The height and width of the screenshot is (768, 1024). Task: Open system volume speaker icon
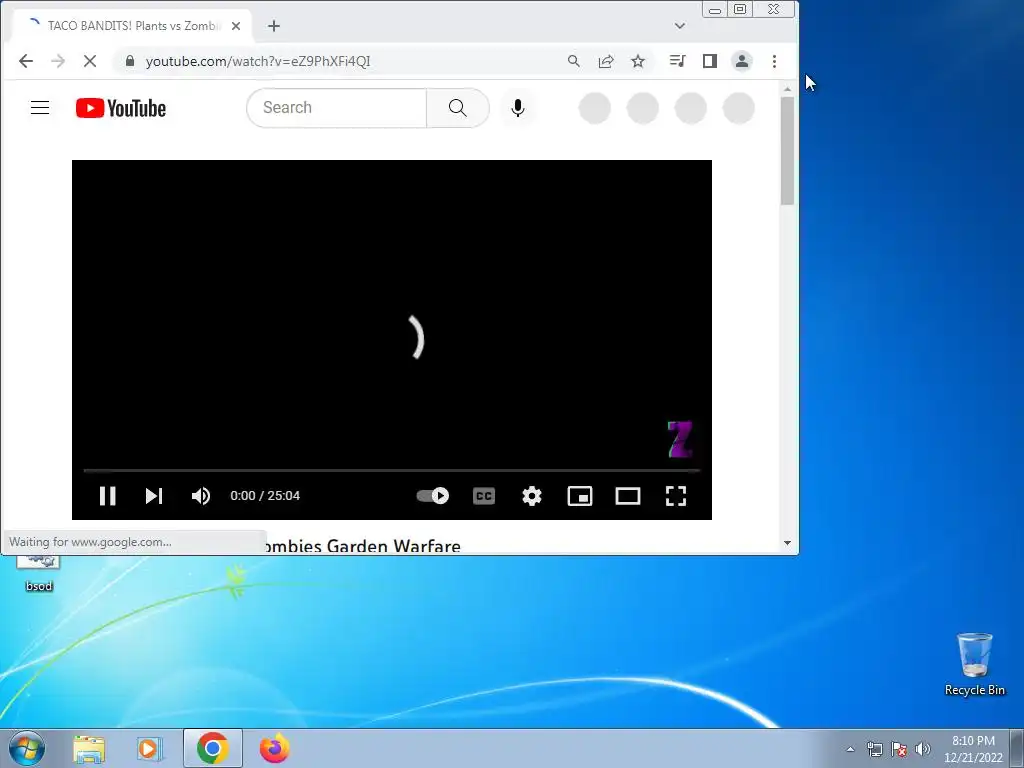coord(923,749)
